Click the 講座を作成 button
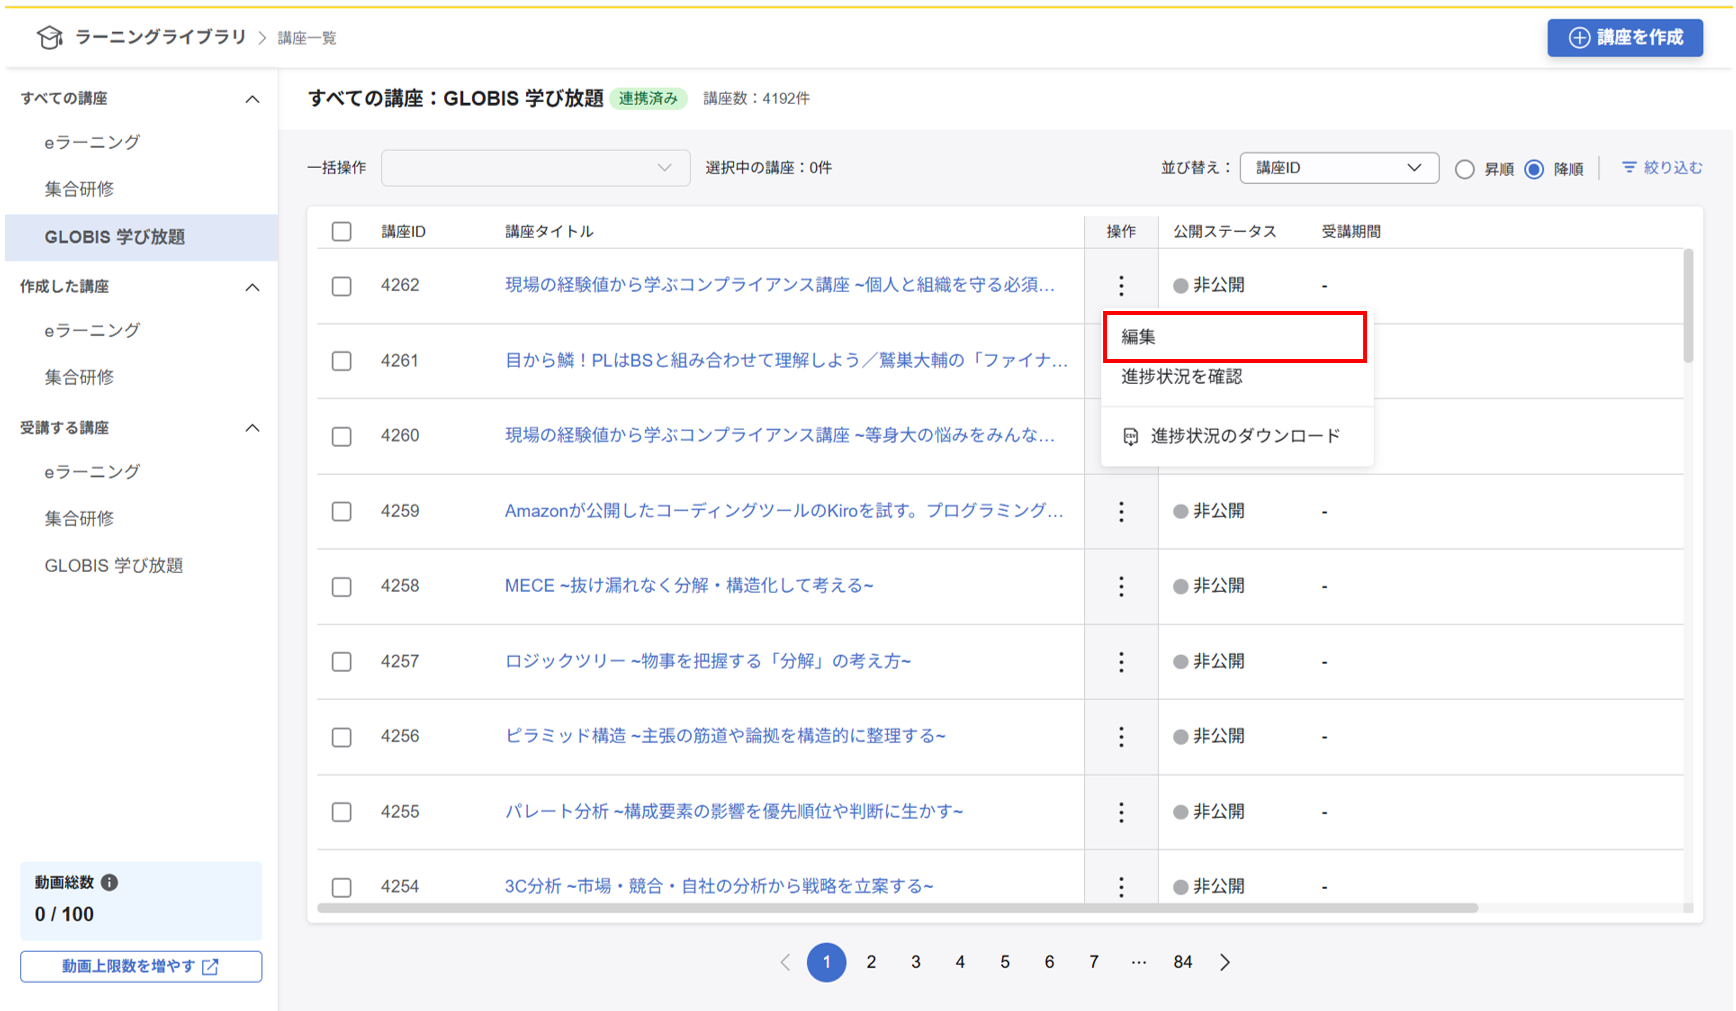 1625,38
